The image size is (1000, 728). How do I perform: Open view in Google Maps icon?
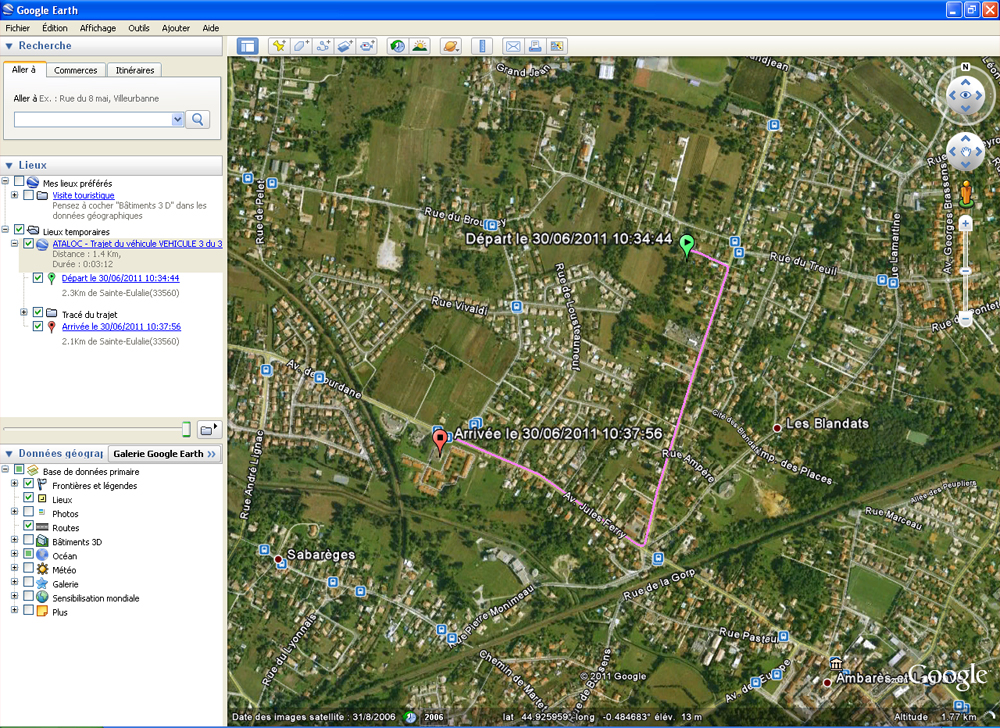click(557, 46)
